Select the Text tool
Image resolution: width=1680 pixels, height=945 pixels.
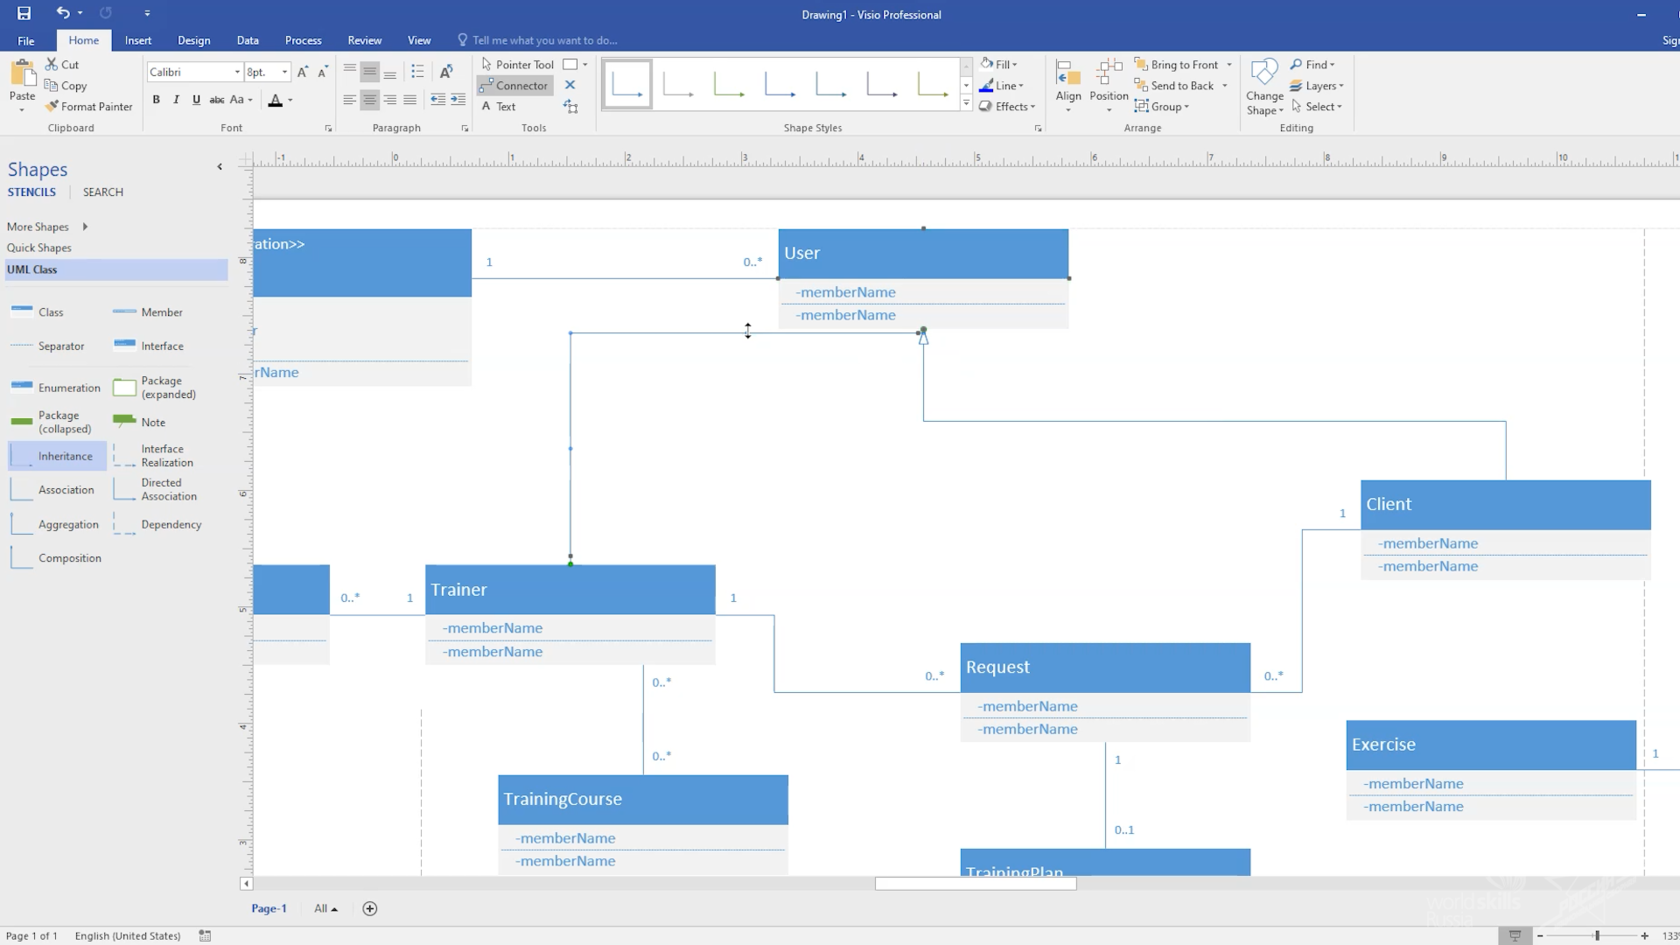(x=499, y=106)
